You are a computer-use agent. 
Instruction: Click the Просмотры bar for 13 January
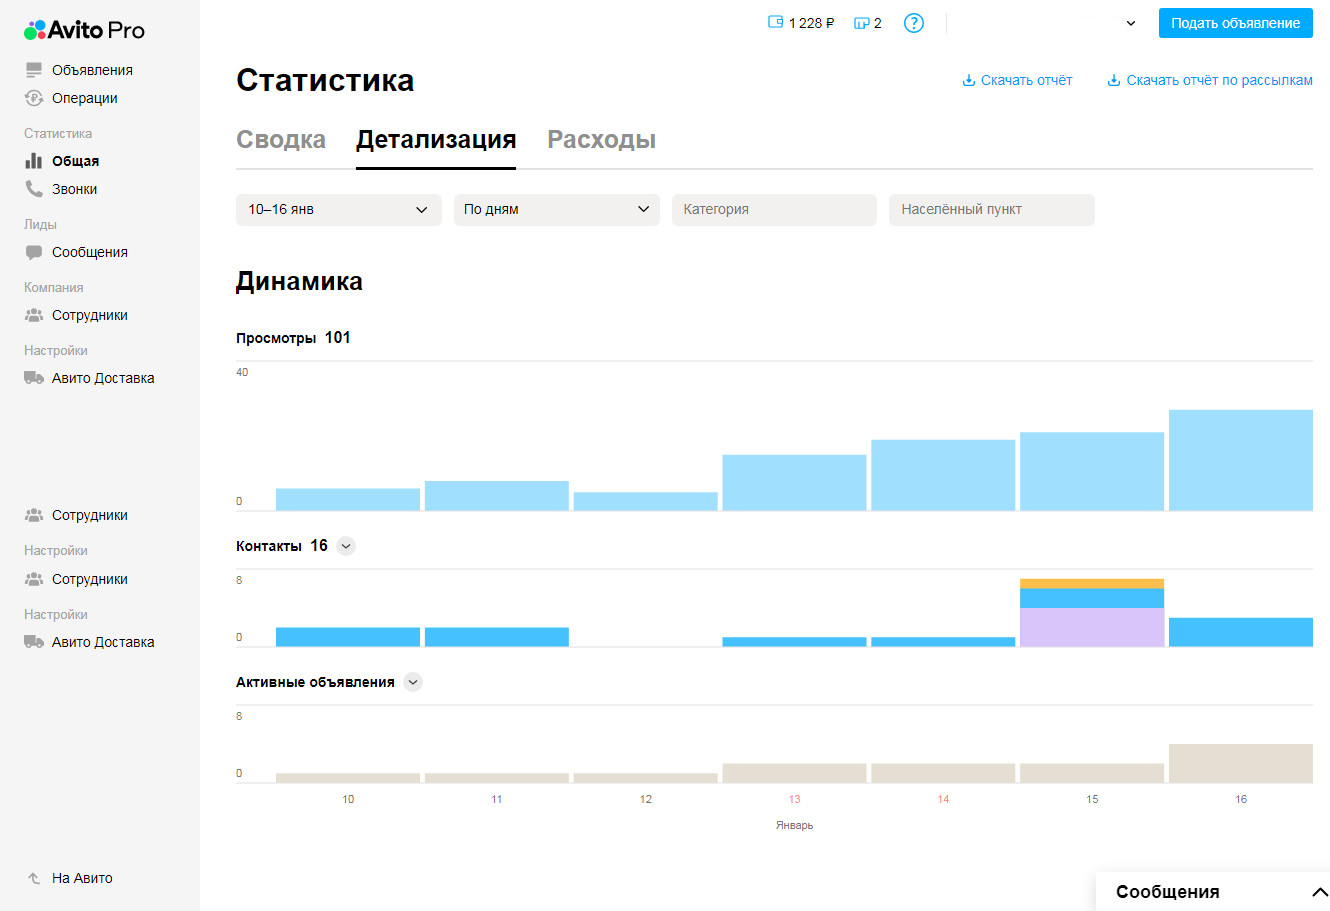point(794,483)
